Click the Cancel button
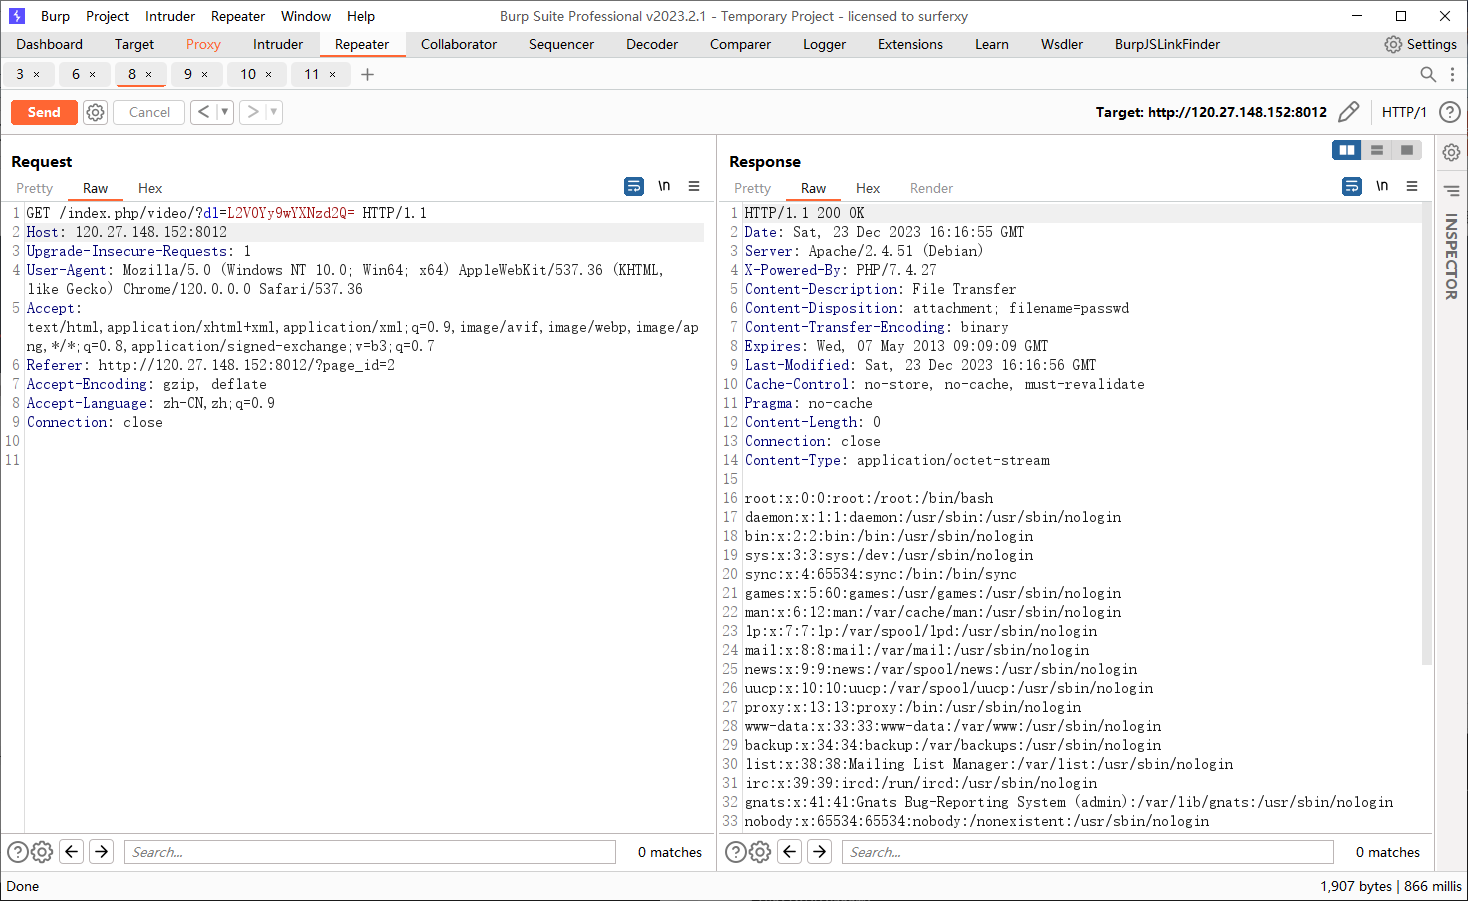 click(x=149, y=112)
